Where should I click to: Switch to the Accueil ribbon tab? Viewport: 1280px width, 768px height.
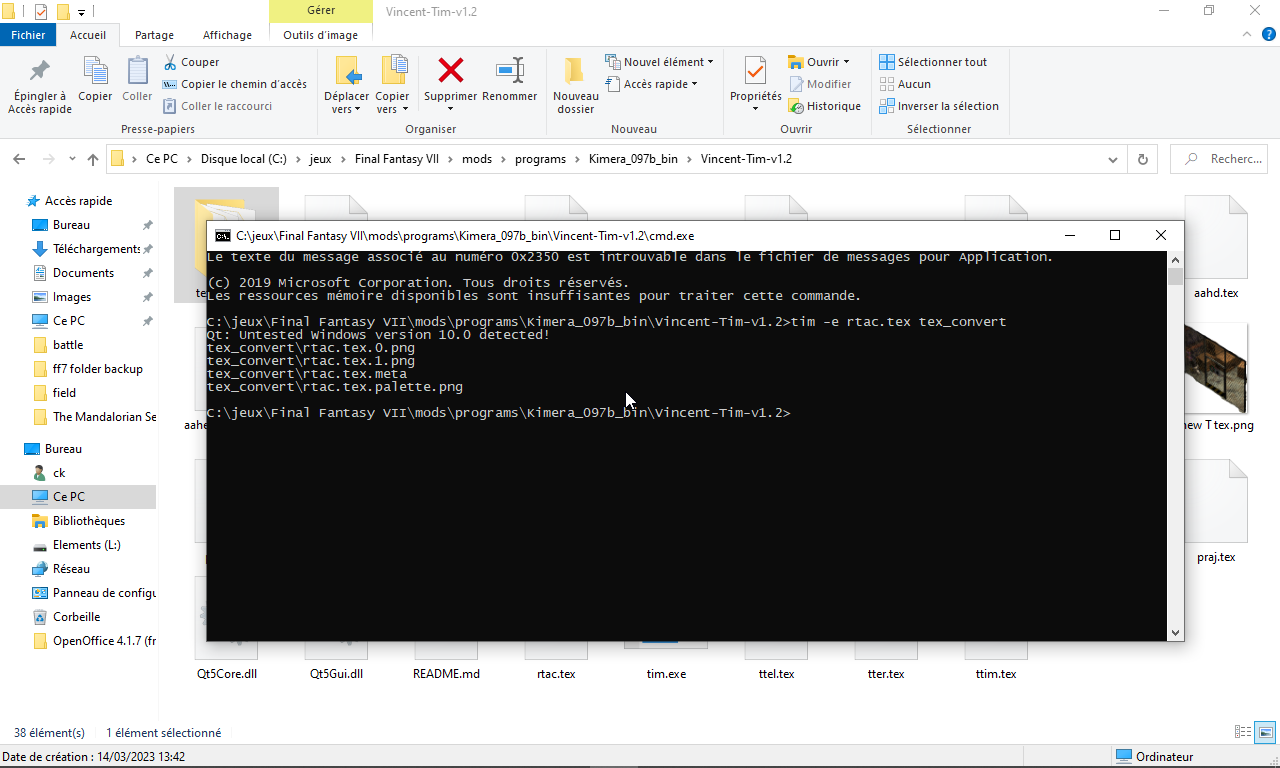pyautogui.click(x=88, y=35)
